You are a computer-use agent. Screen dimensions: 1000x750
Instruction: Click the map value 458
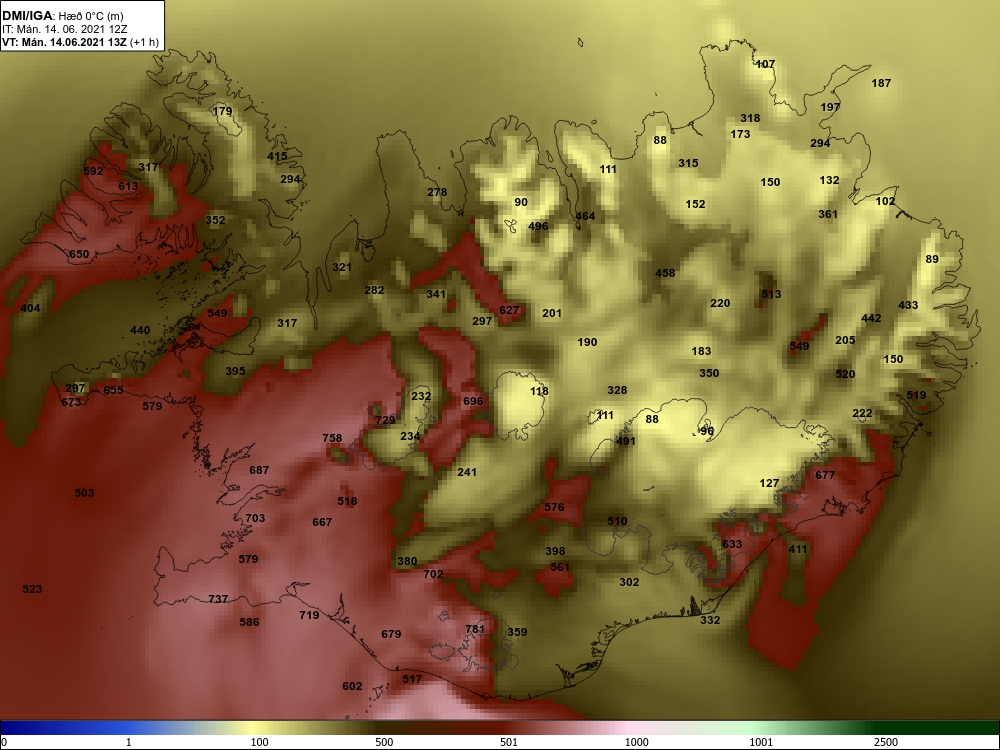pos(665,273)
